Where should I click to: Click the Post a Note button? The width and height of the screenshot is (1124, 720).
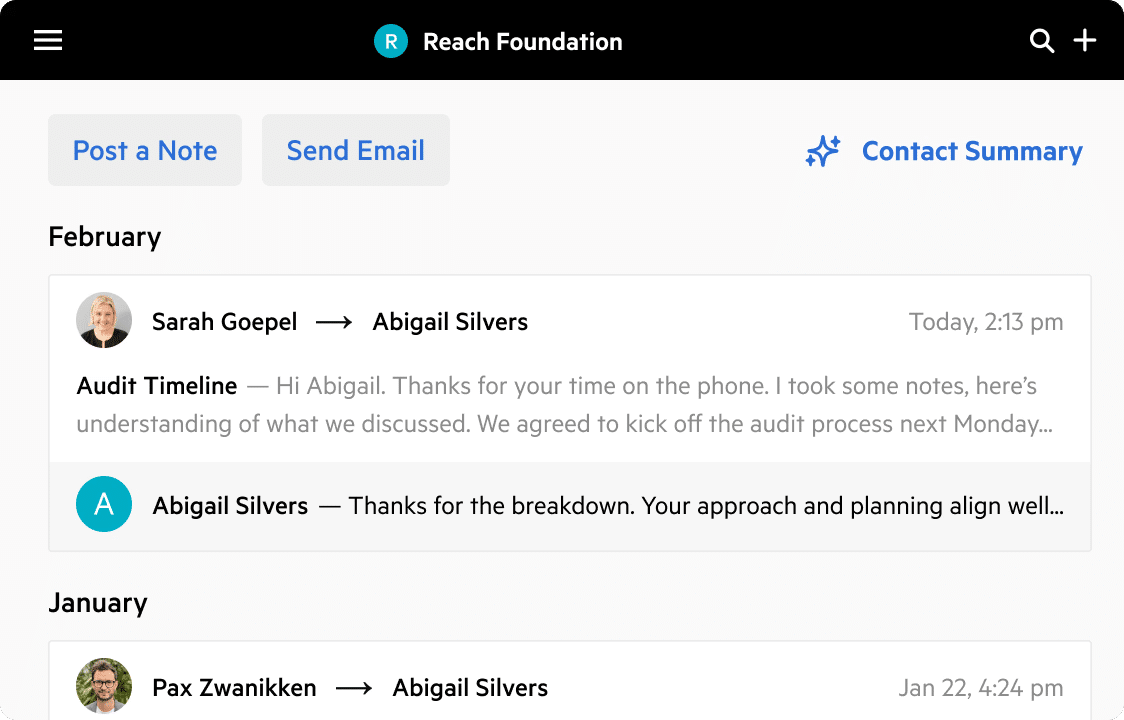tap(144, 150)
